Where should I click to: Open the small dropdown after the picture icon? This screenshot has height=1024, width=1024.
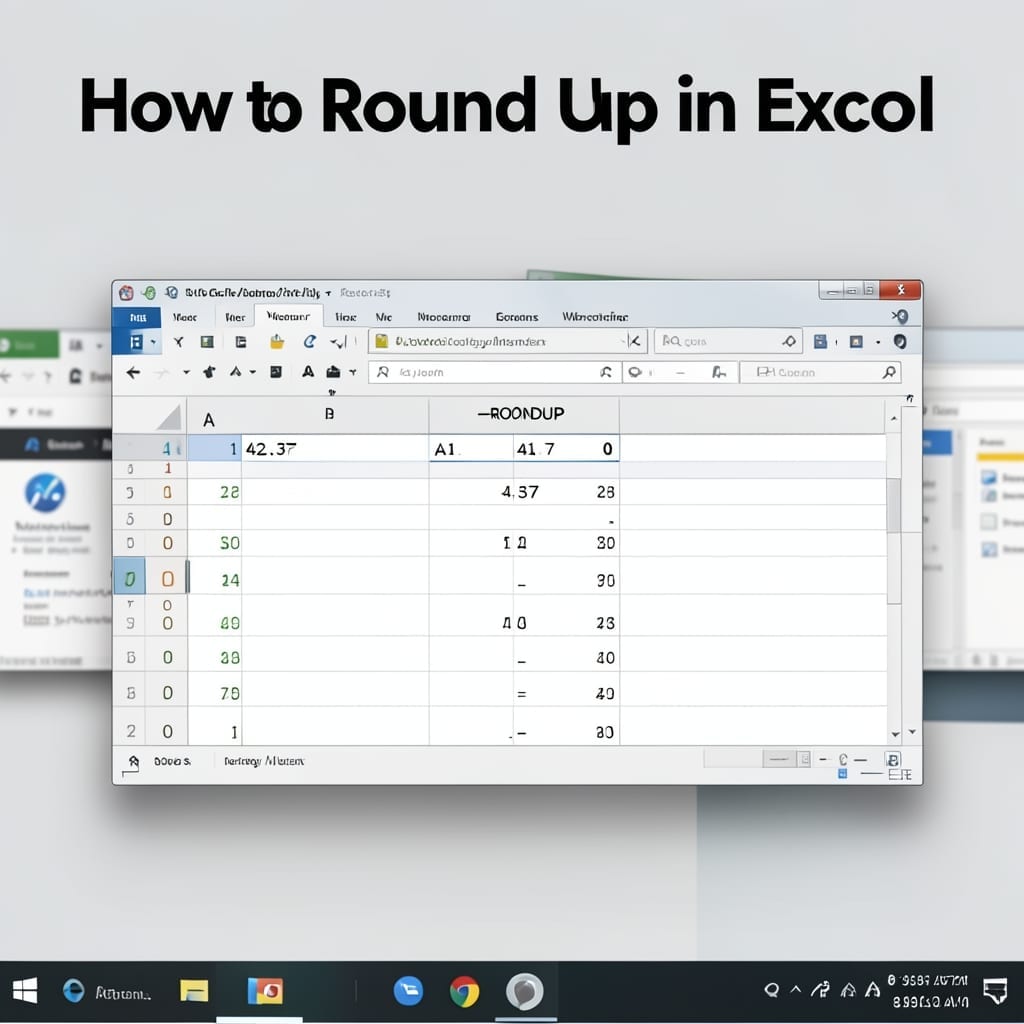point(878,342)
